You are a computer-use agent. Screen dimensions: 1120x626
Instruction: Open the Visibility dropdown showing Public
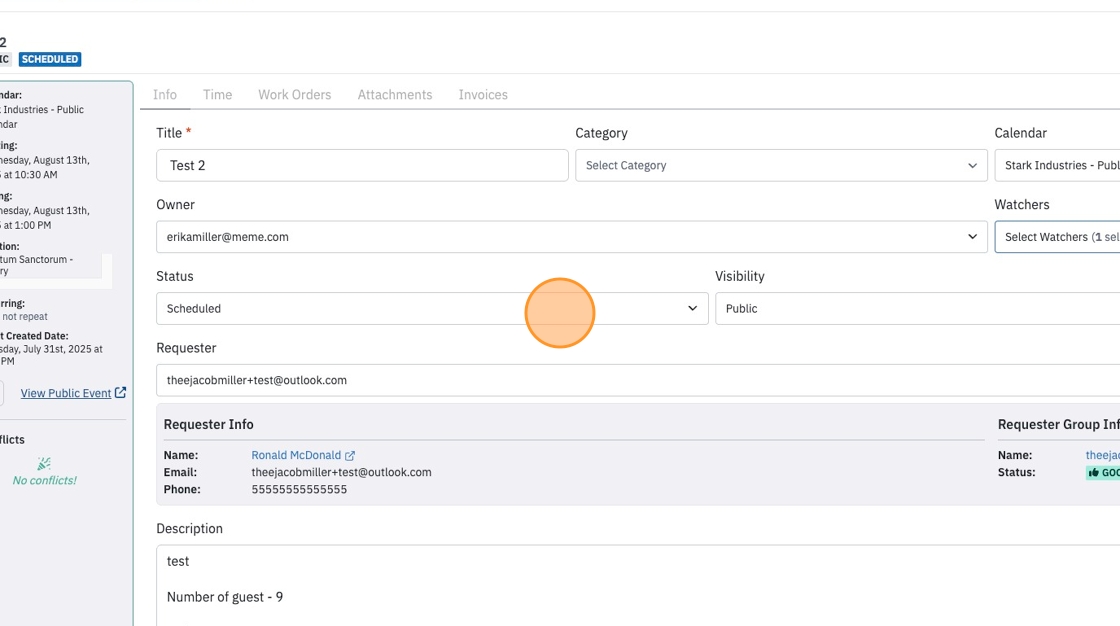918,308
